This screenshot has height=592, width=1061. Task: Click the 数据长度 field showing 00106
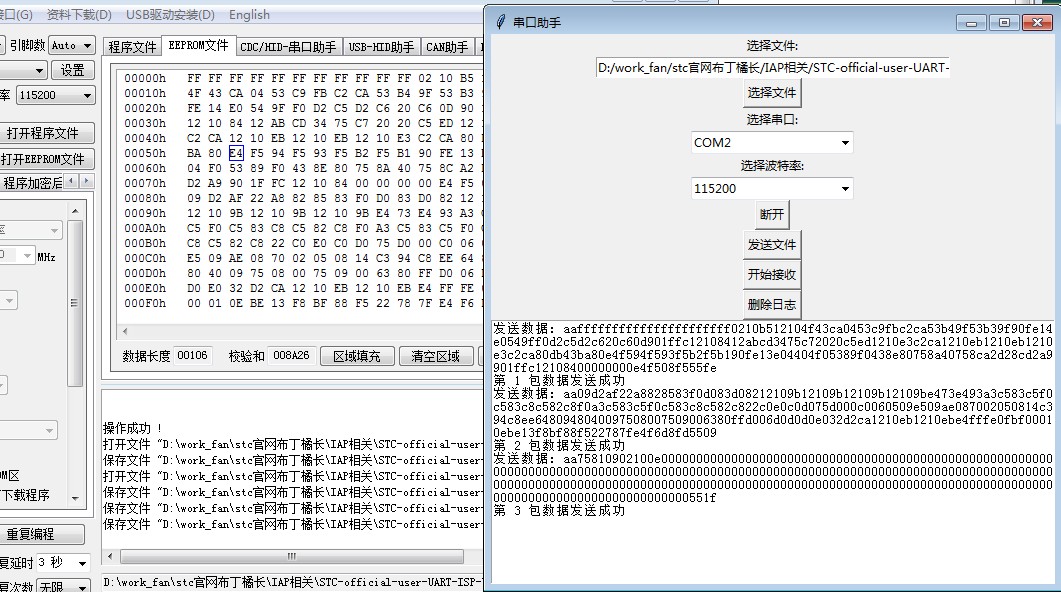click(x=192, y=355)
